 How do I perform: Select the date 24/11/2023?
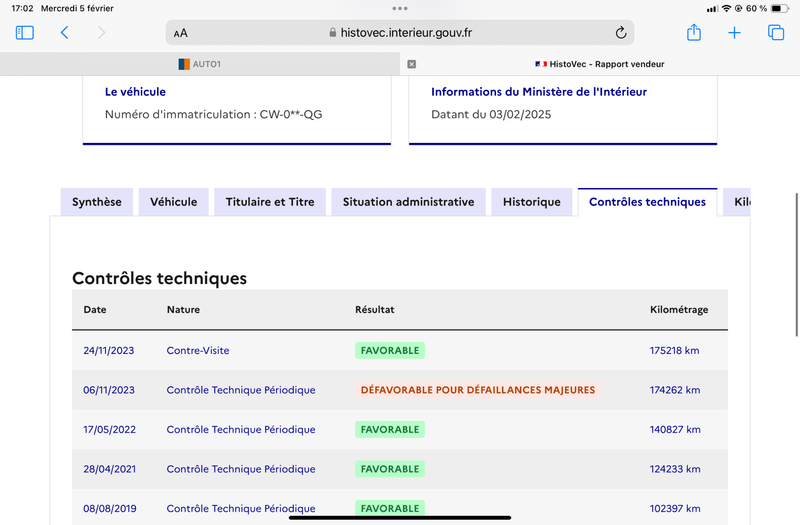point(109,351)
